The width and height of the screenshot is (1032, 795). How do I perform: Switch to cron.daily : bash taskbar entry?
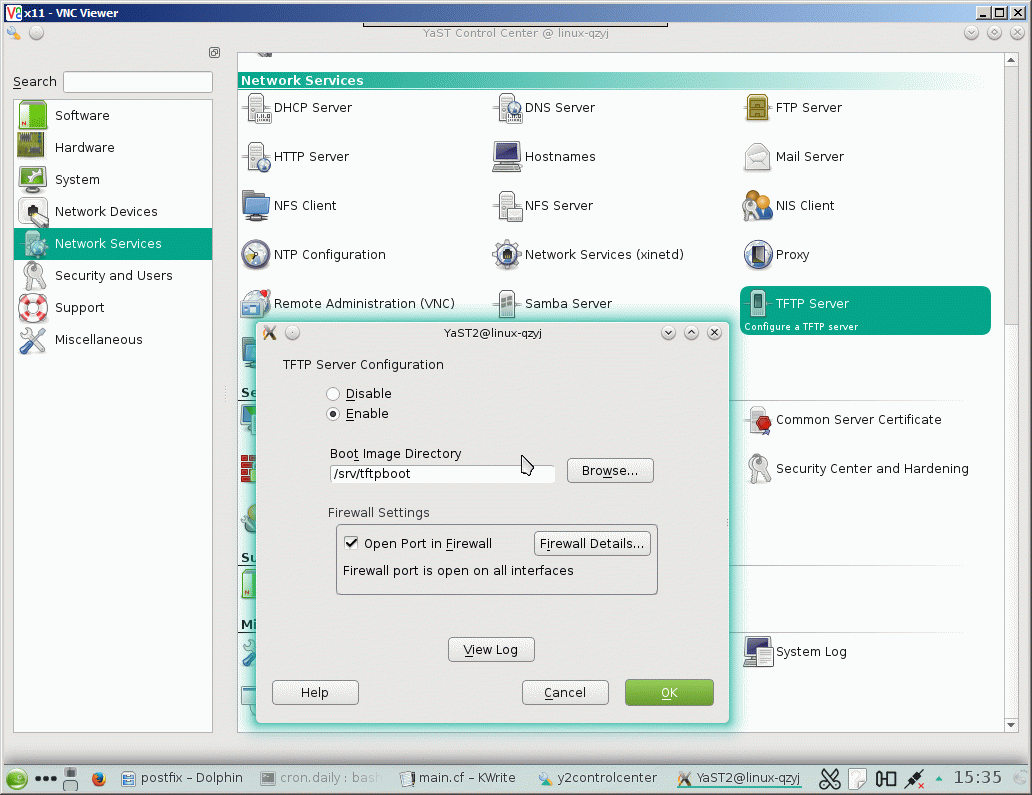(x=321, y=778)
